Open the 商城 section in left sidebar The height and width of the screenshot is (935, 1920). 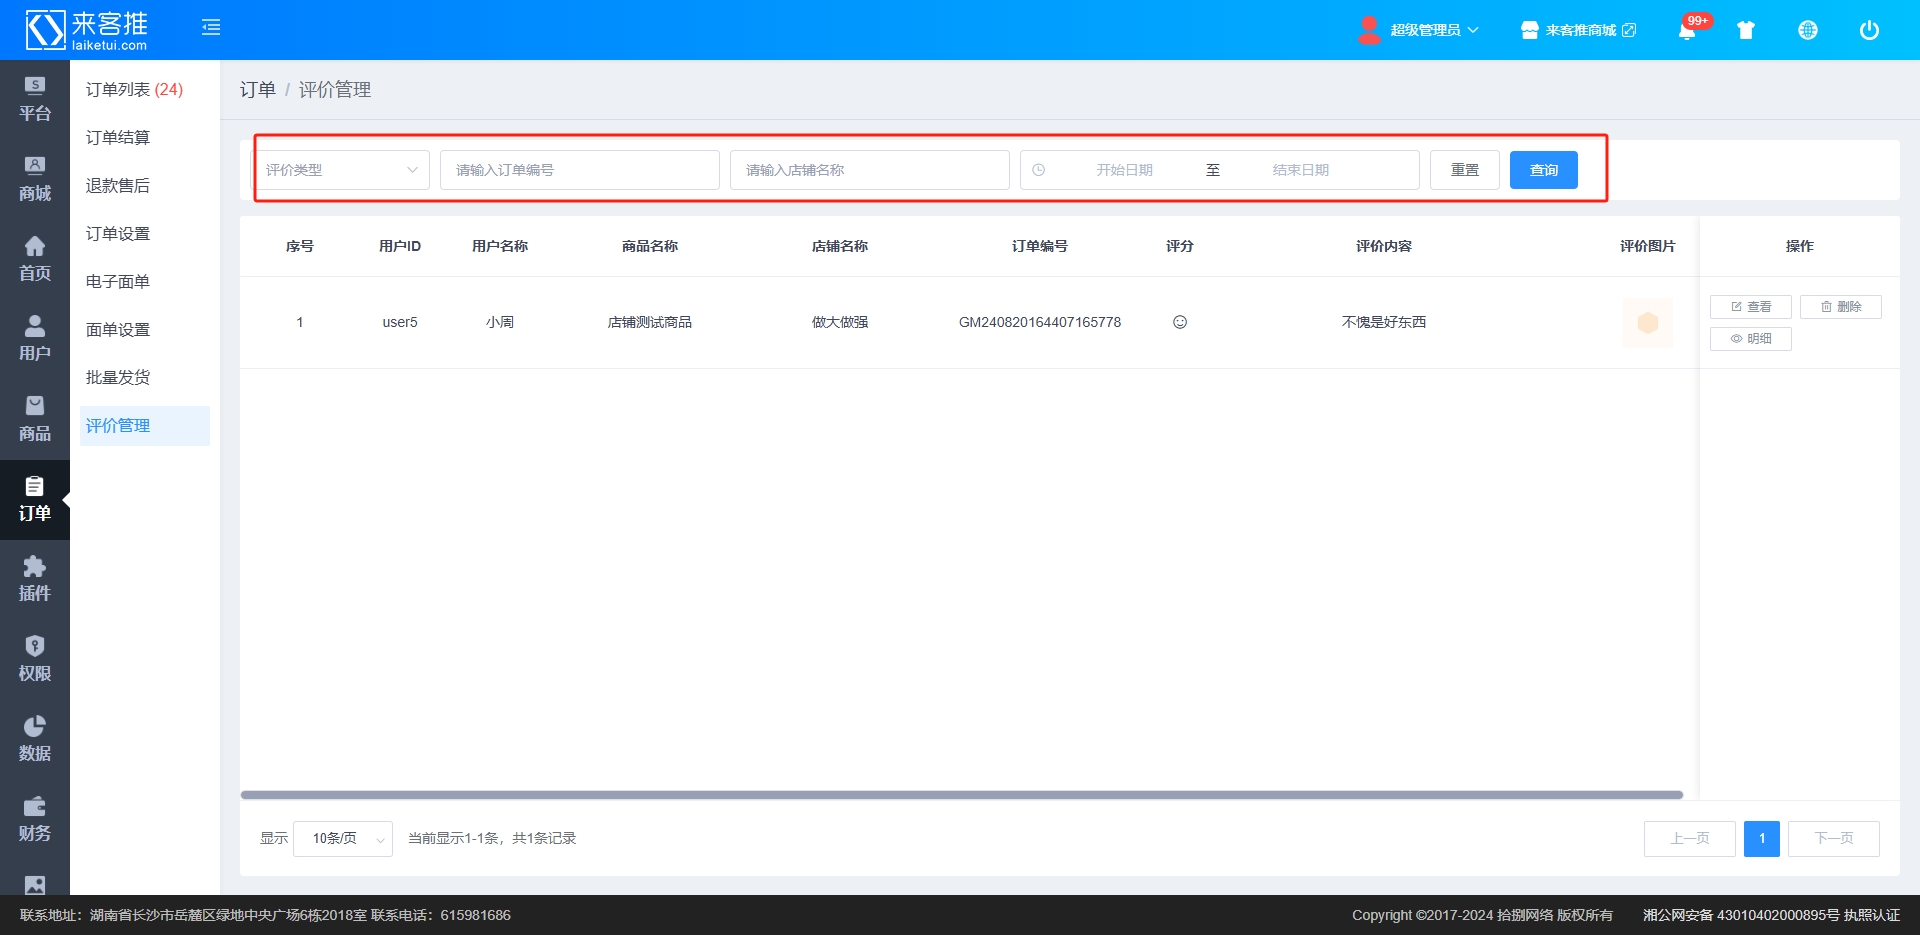click(35, 179)
